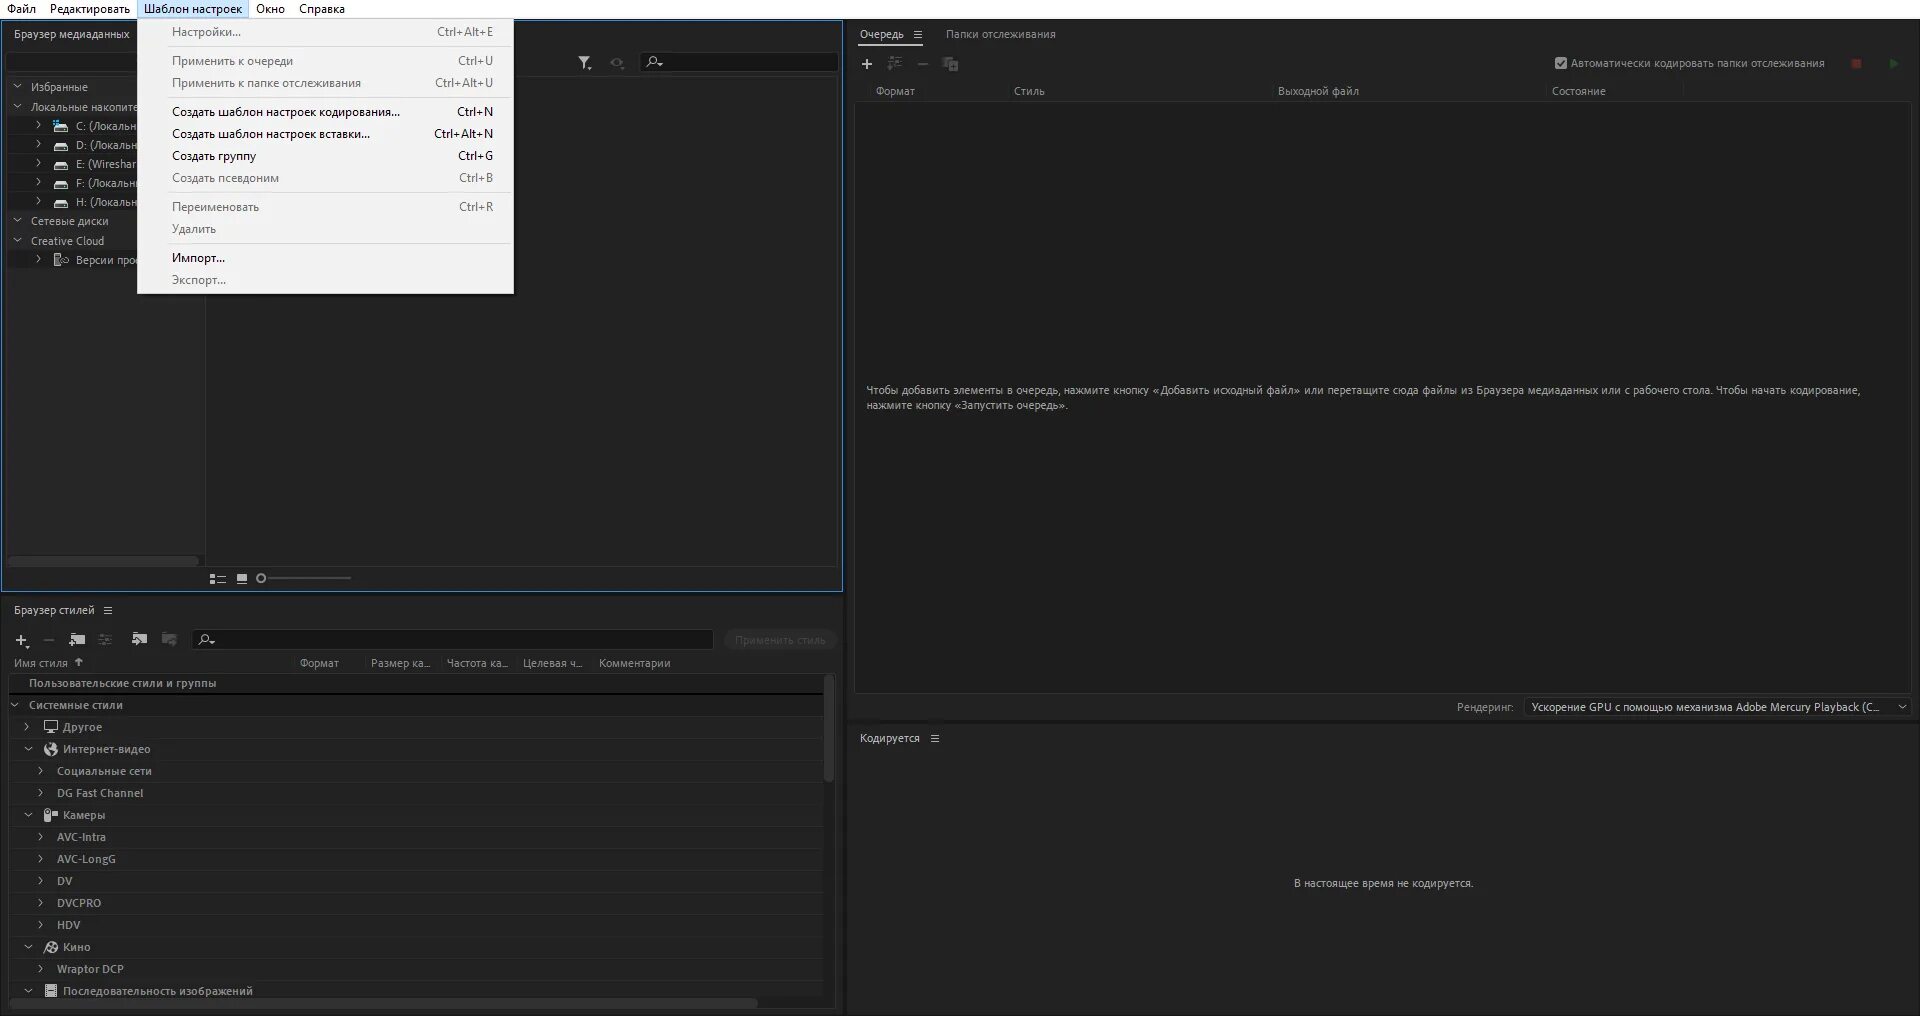The width and height of the screenshot is (1920, 1016).
Task: Sort by the Имя стиля column header
Action: pyautogui.click(x=41, y=664)
